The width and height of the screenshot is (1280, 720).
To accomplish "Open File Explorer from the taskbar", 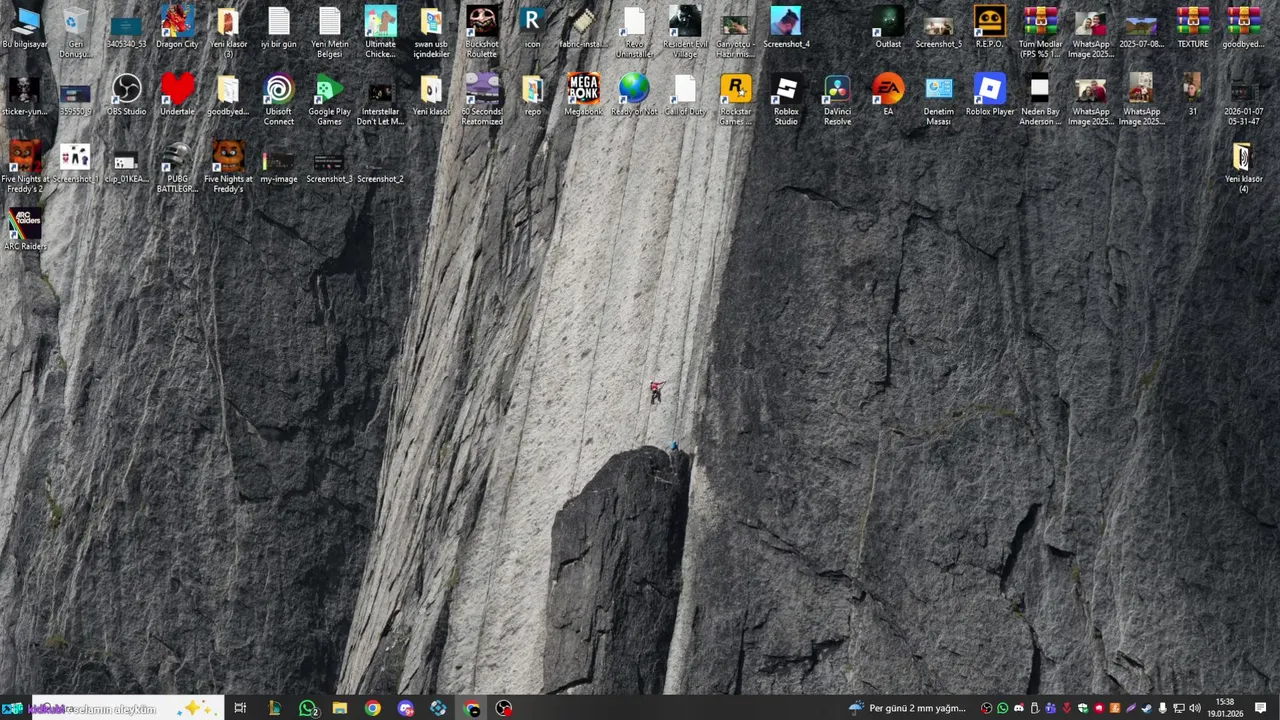I will click(340, 708).
